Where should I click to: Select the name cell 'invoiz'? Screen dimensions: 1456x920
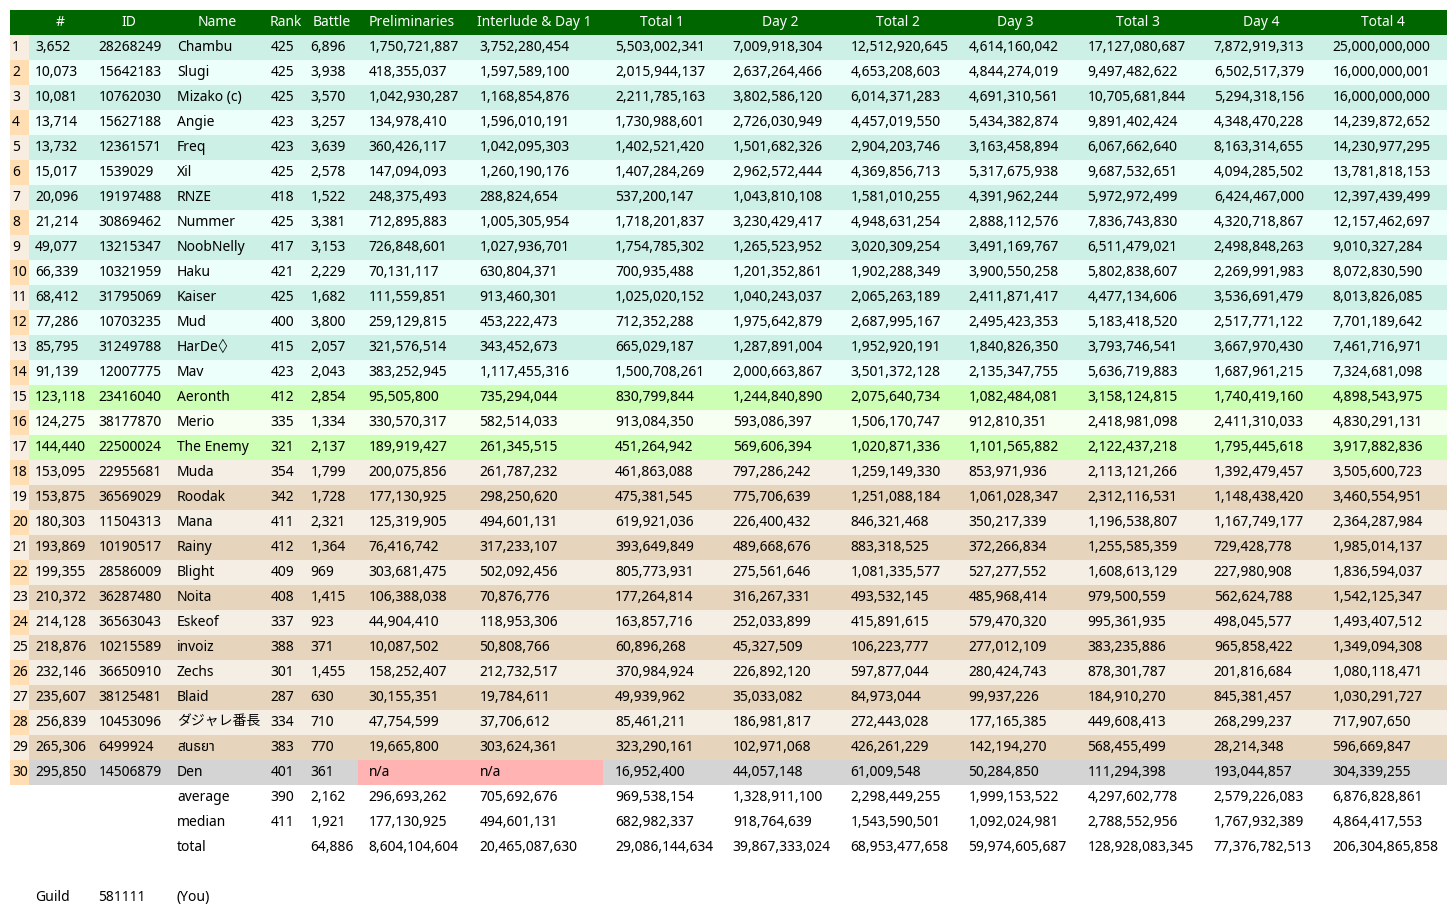tap(195, 646)
